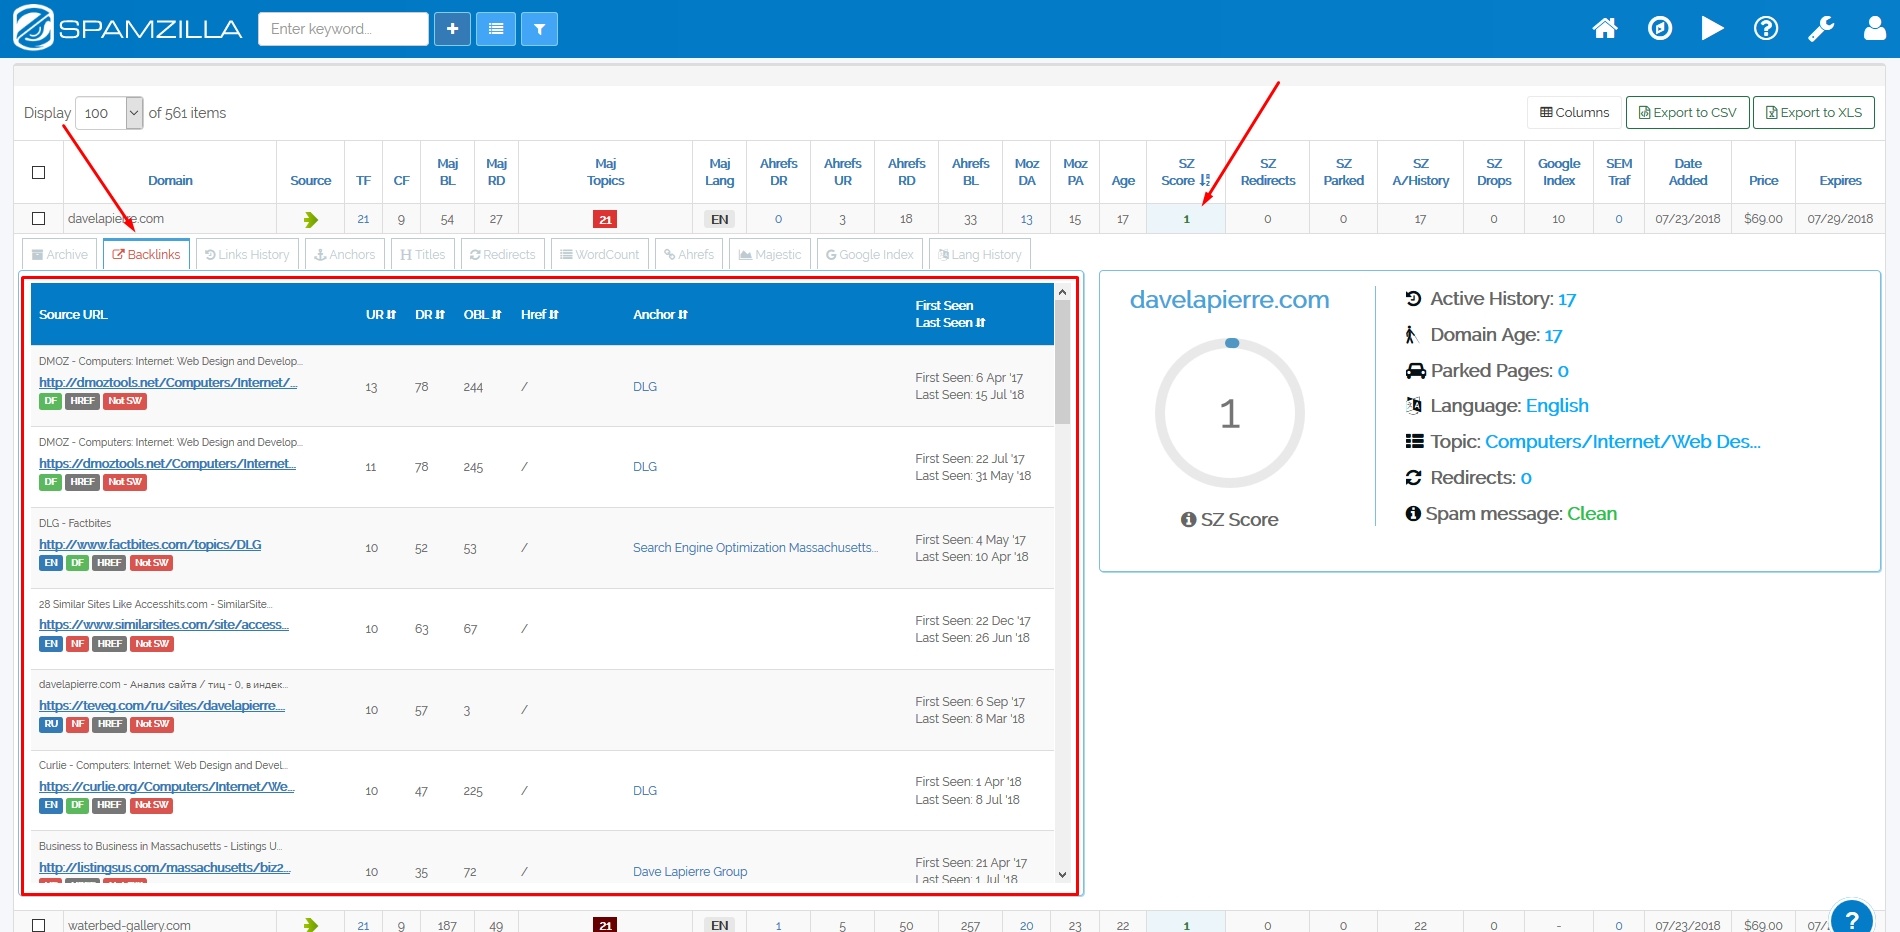Toggle the select-all checkbox in table header
This screenshot has width=1900, height=932.
(38, 172)
